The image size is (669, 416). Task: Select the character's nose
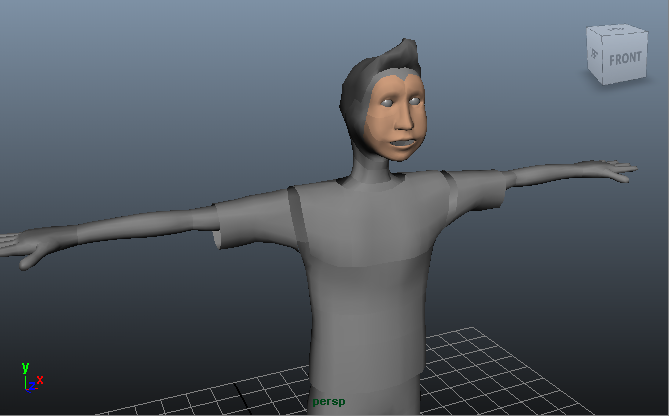(406, 122)
